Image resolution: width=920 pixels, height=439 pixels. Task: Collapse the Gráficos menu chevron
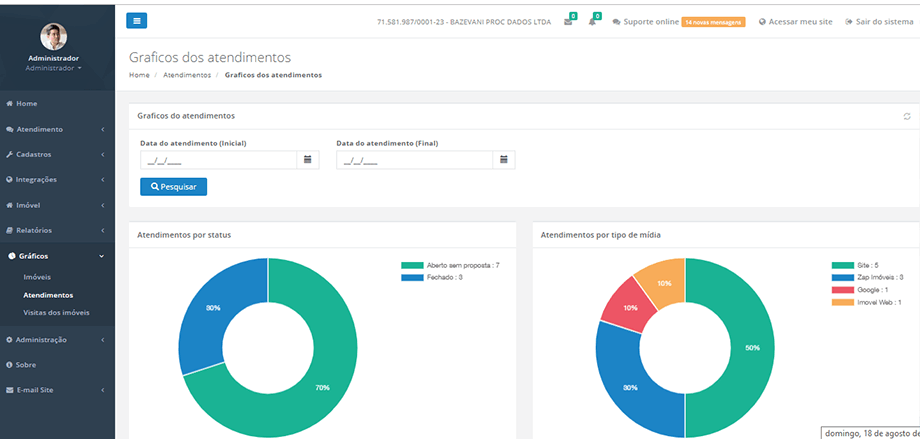[102, 256]
